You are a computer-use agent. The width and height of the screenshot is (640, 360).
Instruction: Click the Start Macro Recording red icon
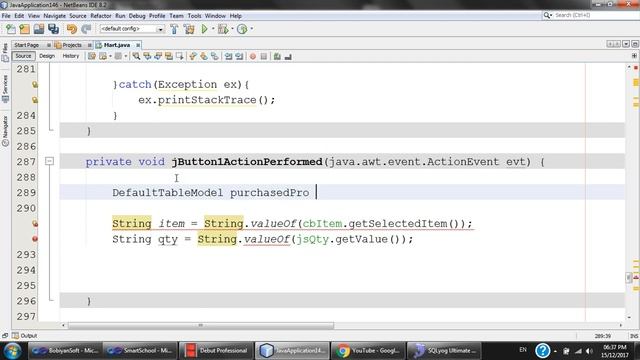(253, 56)
